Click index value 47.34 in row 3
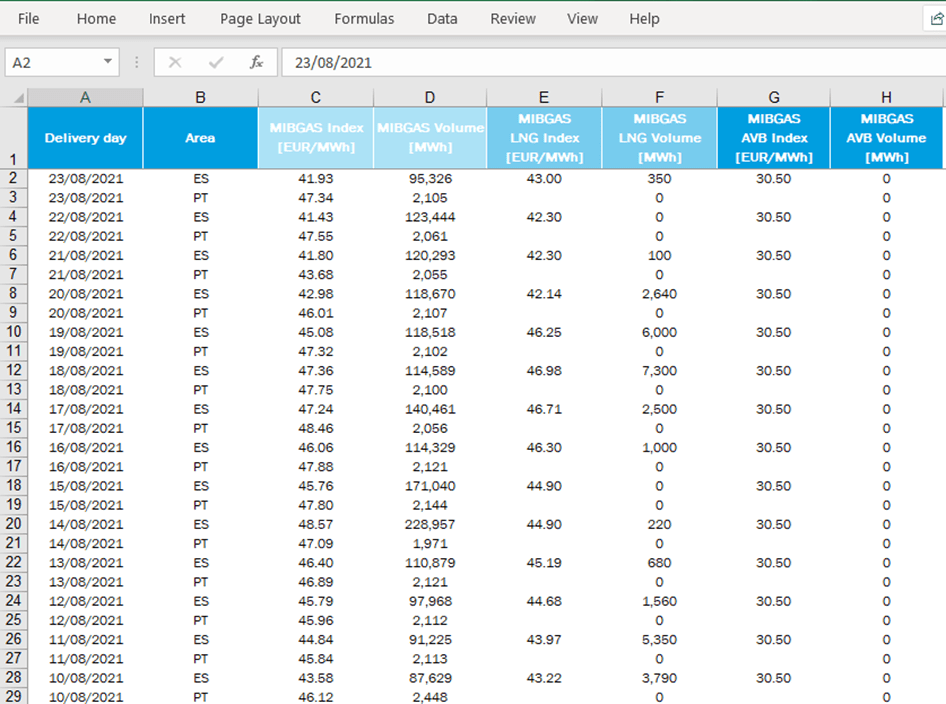 316,198
